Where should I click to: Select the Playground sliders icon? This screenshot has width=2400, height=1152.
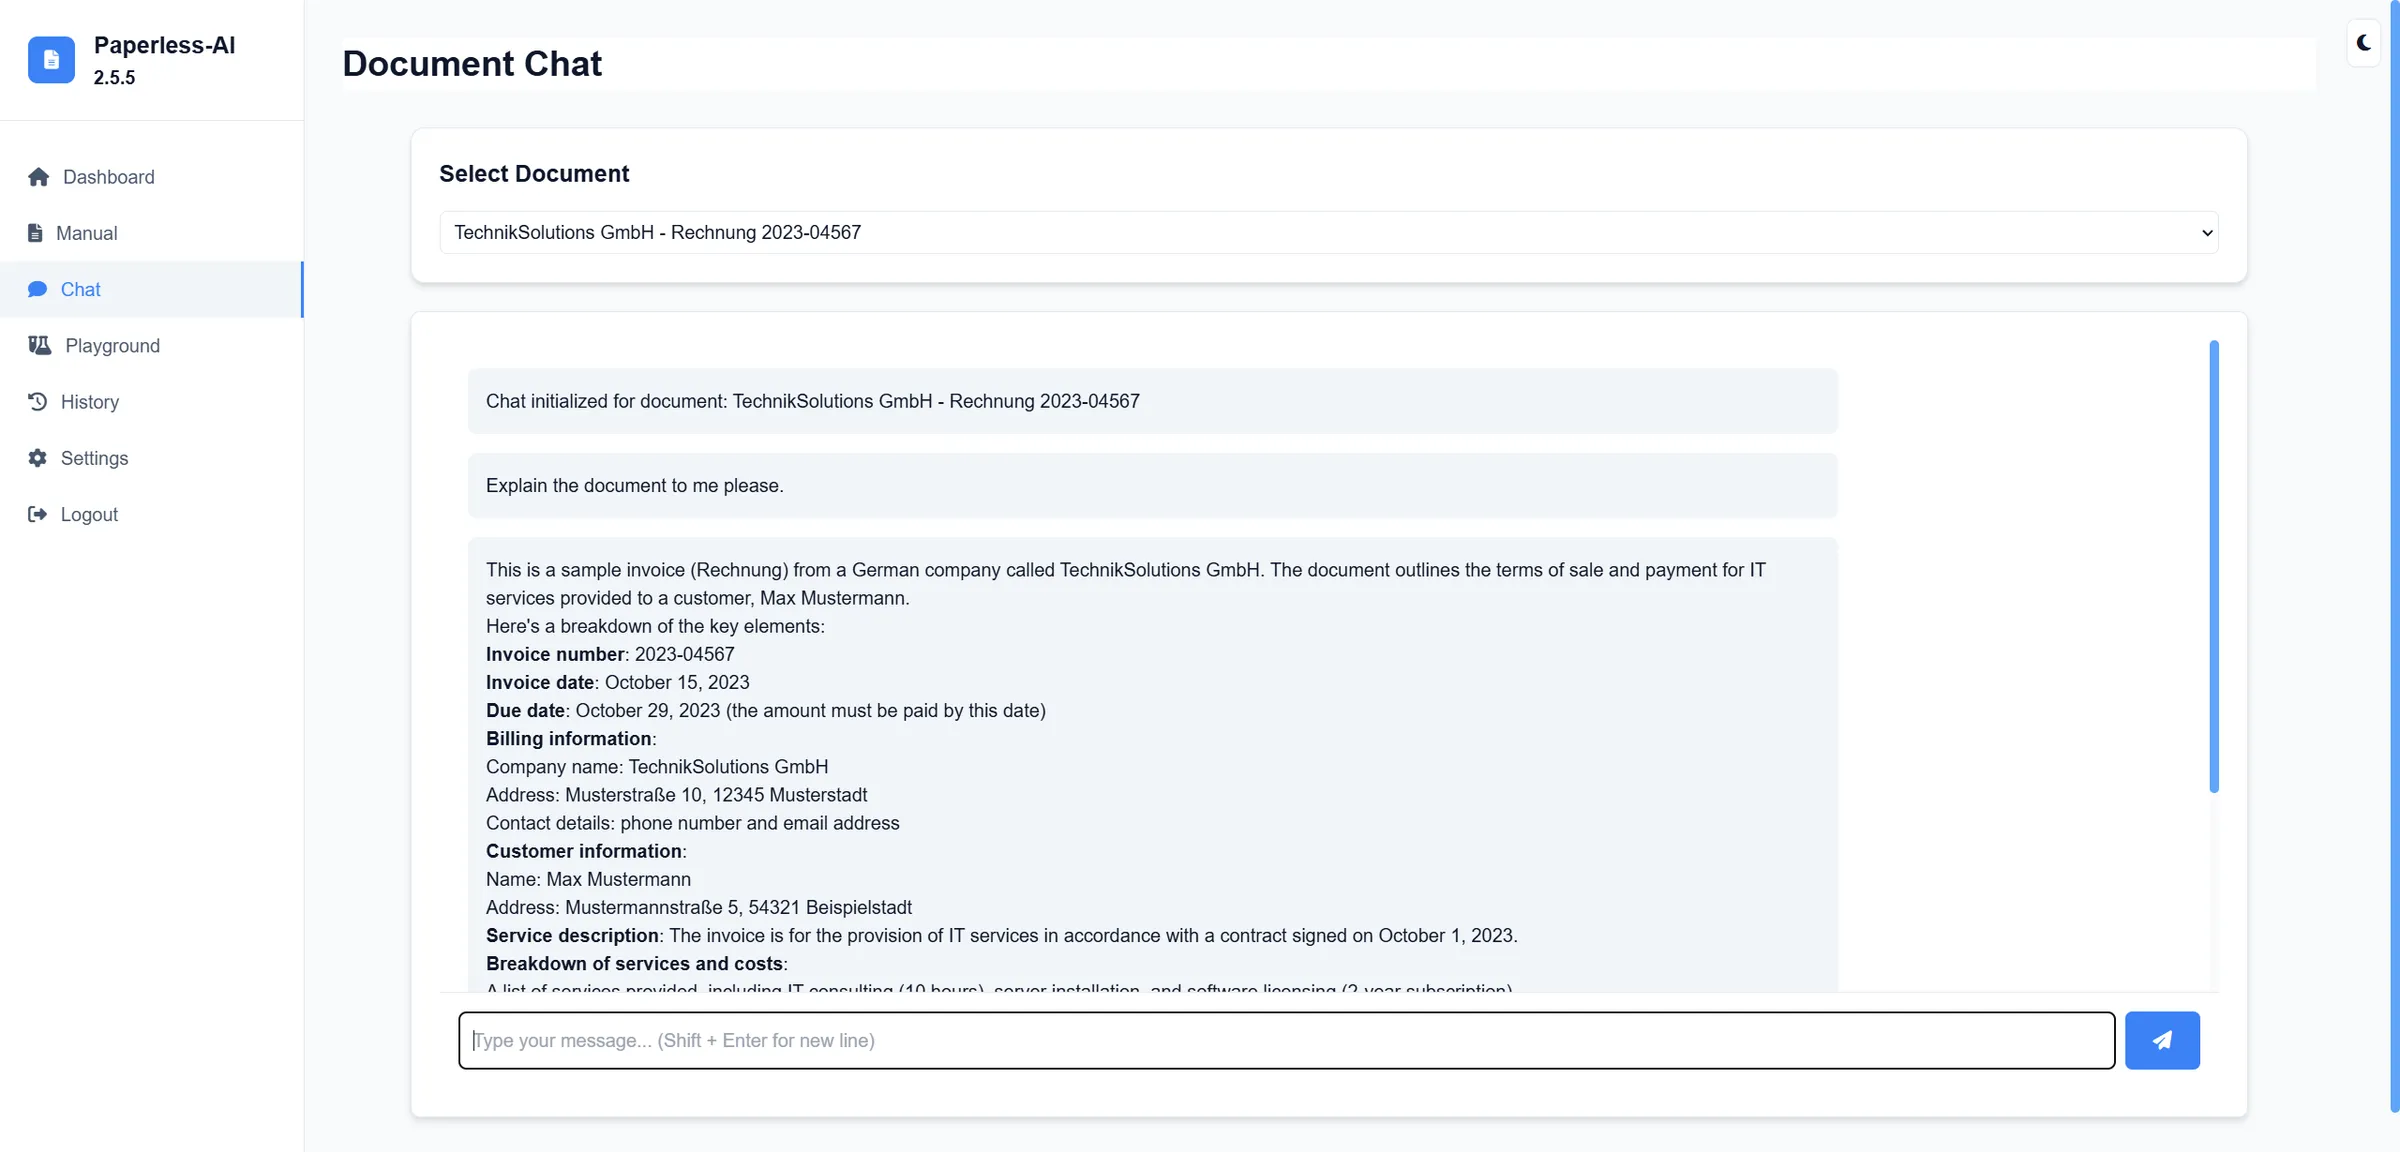(x=39, y=345)
